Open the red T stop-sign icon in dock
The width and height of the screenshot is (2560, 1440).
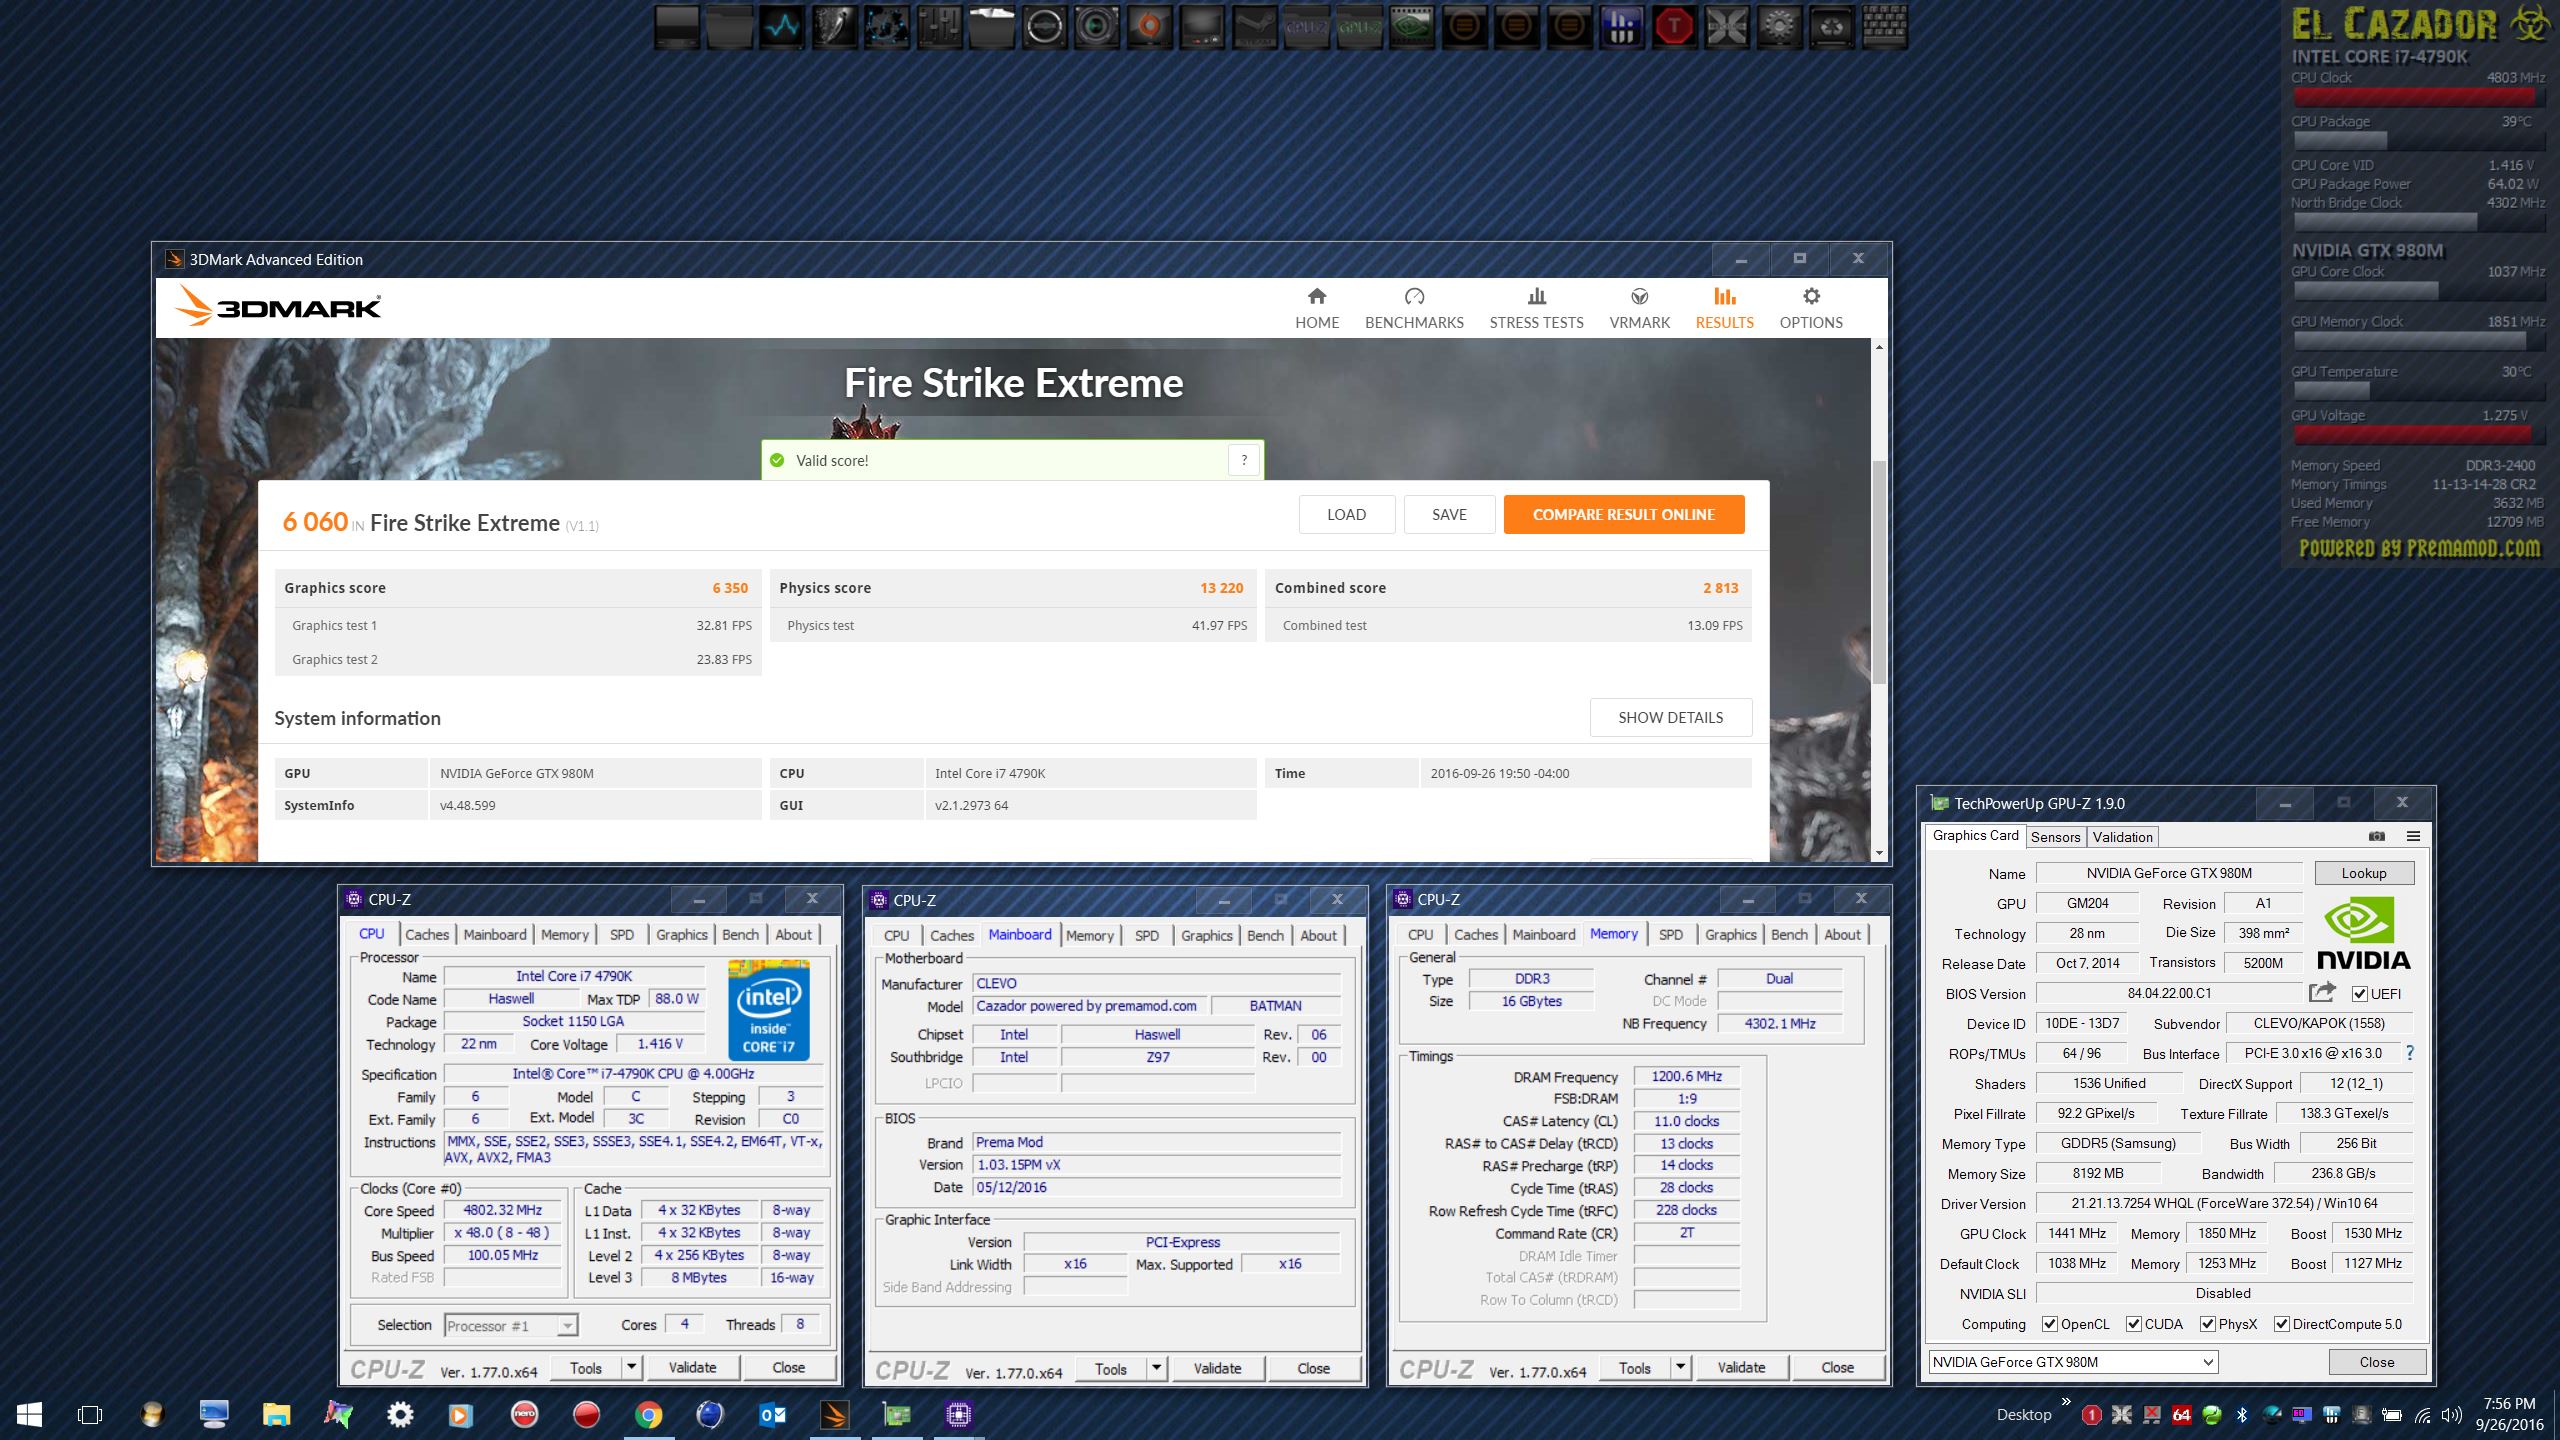(x=1674, y=27)
